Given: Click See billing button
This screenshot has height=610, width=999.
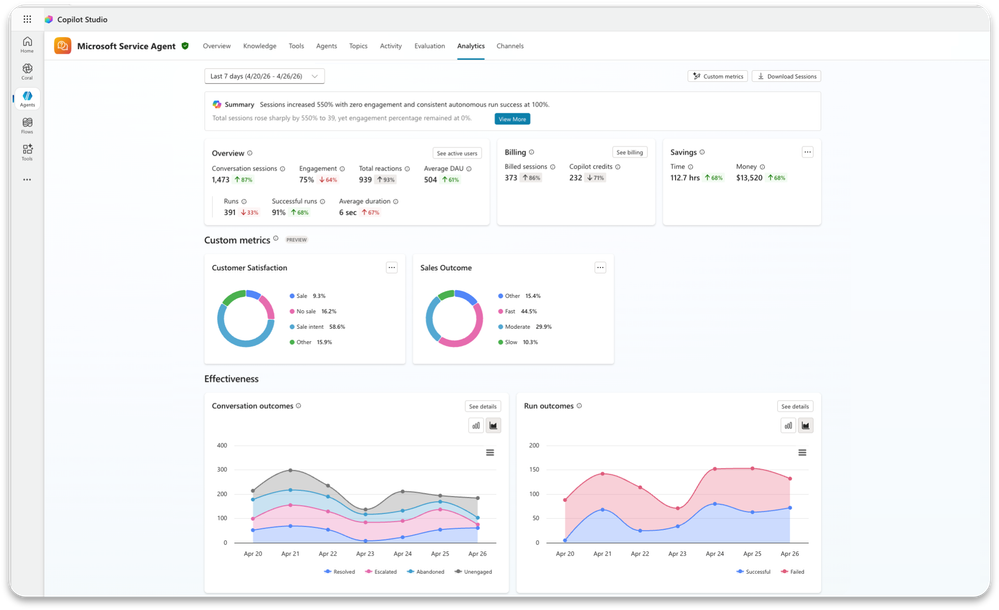Looking at the screenshot, I should pos(629,152).
